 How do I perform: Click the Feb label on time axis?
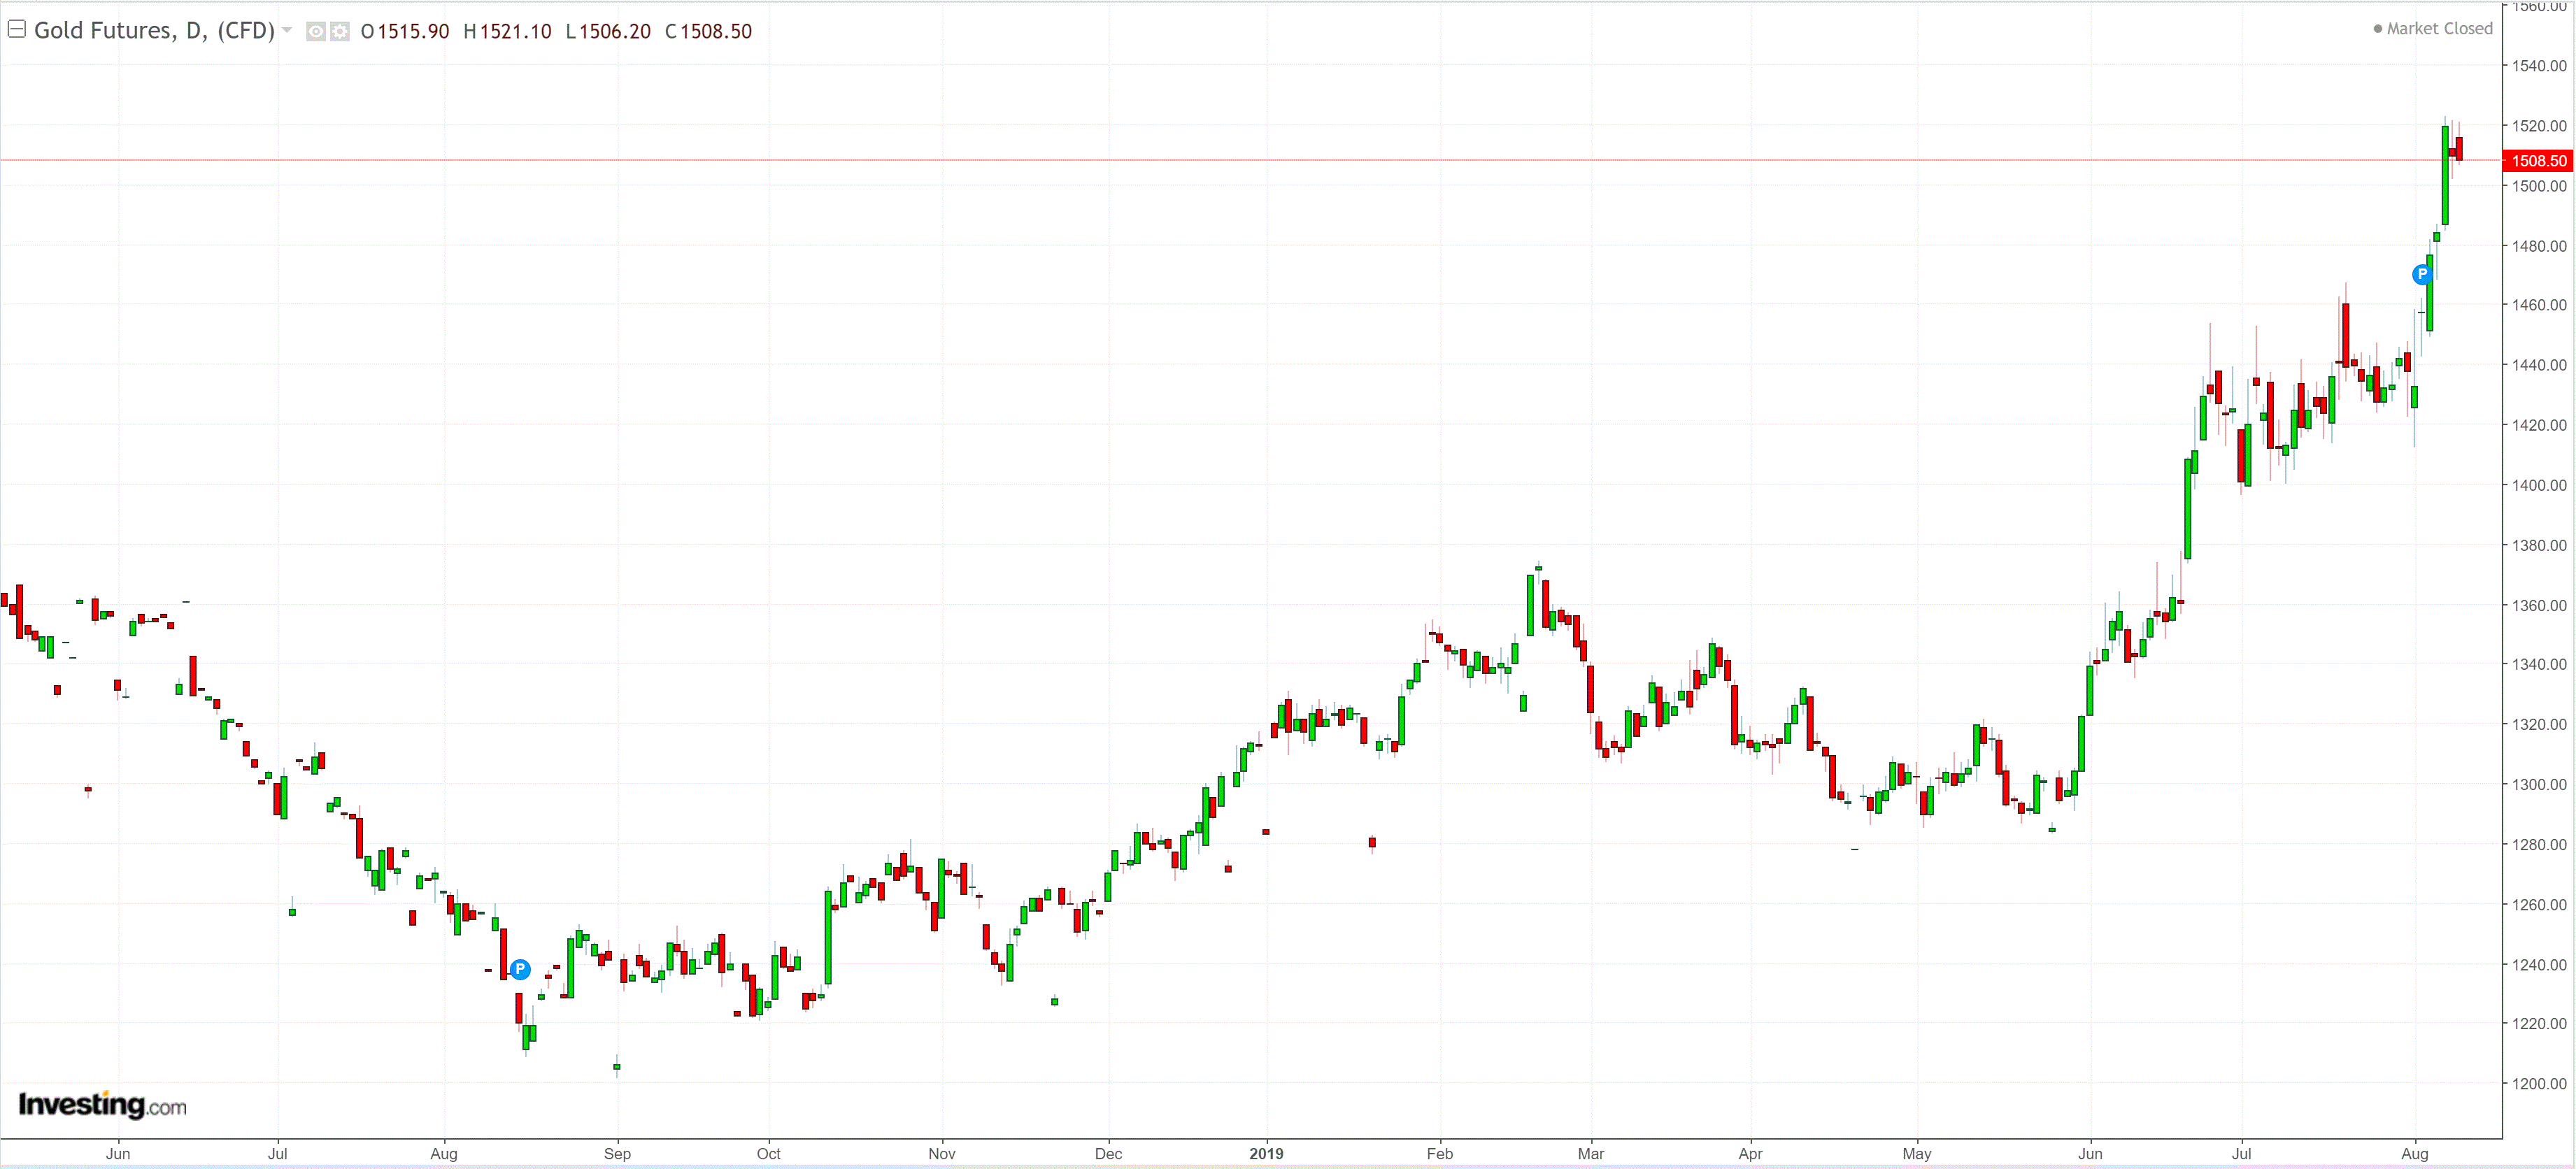coord(1439,1153)
